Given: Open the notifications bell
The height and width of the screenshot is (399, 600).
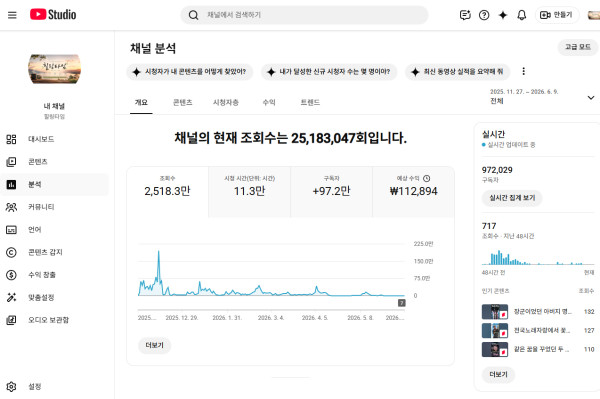Looking at the screenshot, I should (x=522, y=15).
